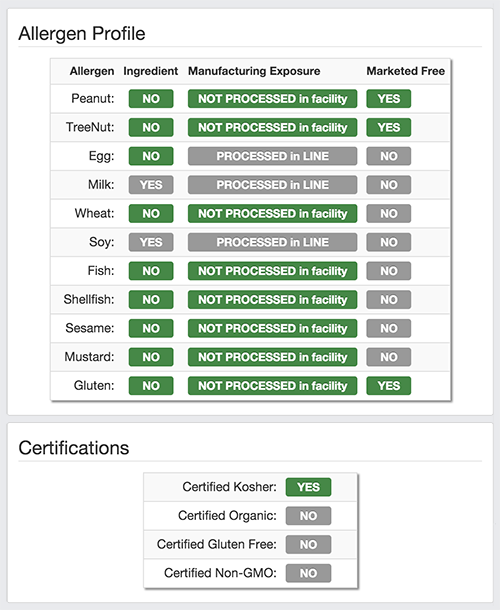The height and width of the screenshot is (610, 500).
Task: Click TreeNut NOT PROCESSED in facility badge
Action: (x=272, y=128)
